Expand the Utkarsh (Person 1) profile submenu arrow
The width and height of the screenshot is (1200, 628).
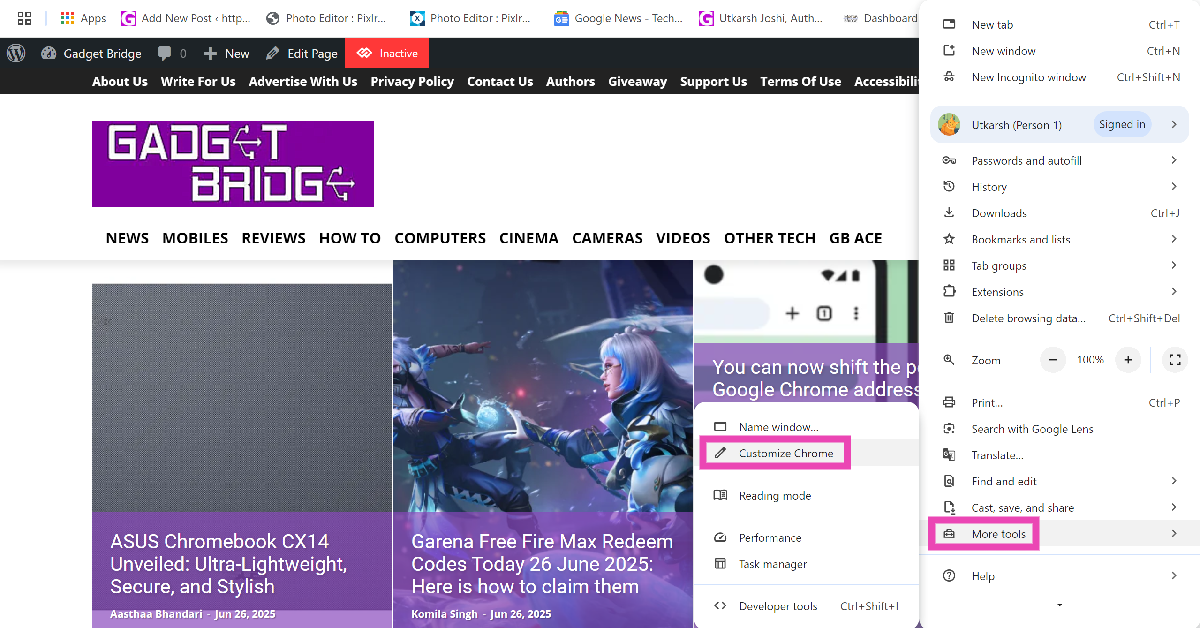click(1174, 125)
